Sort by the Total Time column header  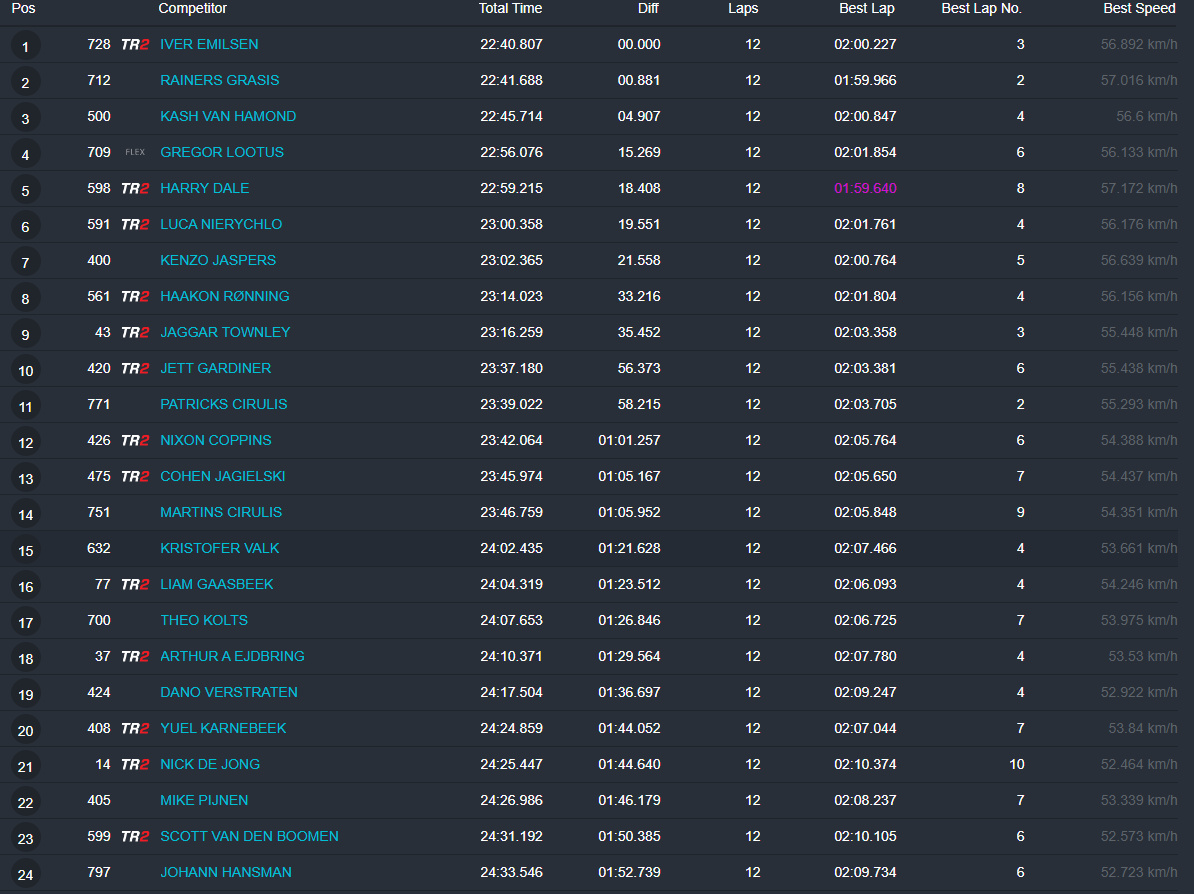tap(510, 8)
